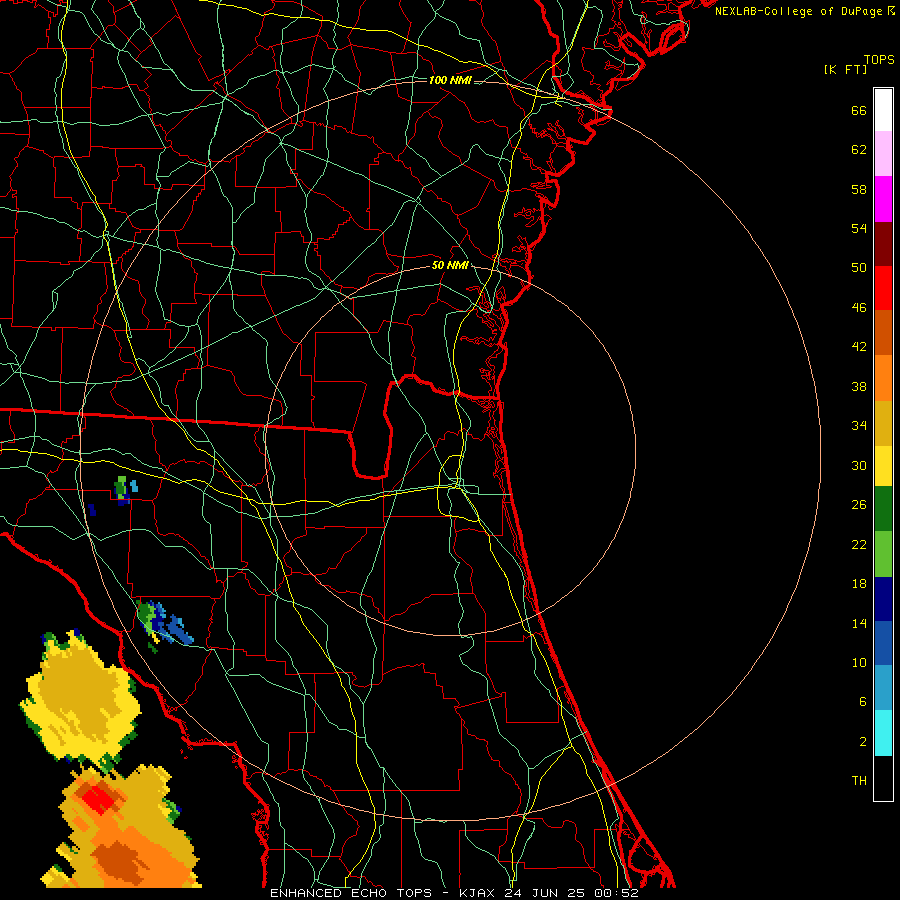Screen dimensions: 900x900
Task: Click the black TH threshold swatch
Action: (x=883, y=778)
